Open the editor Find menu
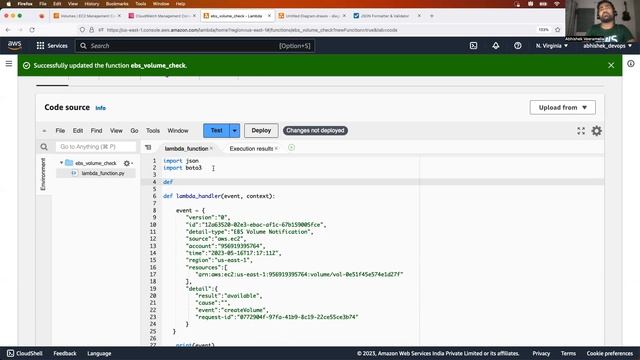 (x=96, y=131)
